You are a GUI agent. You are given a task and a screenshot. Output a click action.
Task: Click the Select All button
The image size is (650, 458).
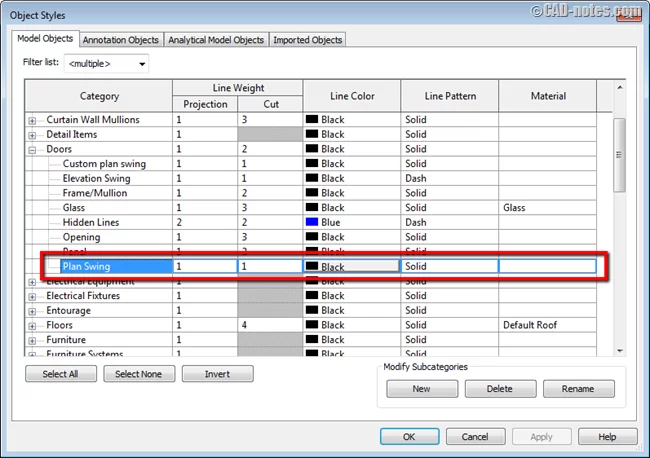click(60, 374)
